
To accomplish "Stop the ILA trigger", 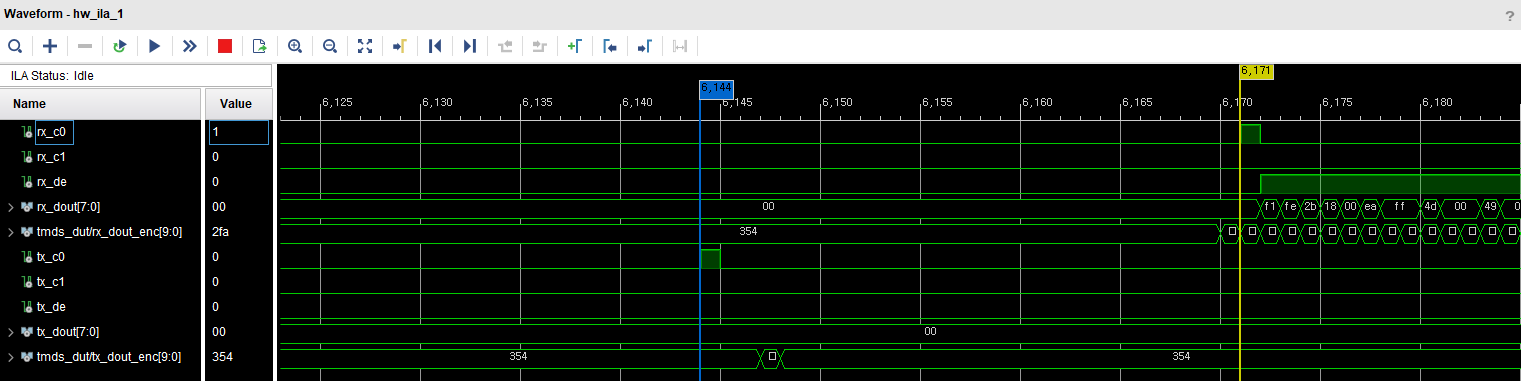I will [x=225, y=46].
